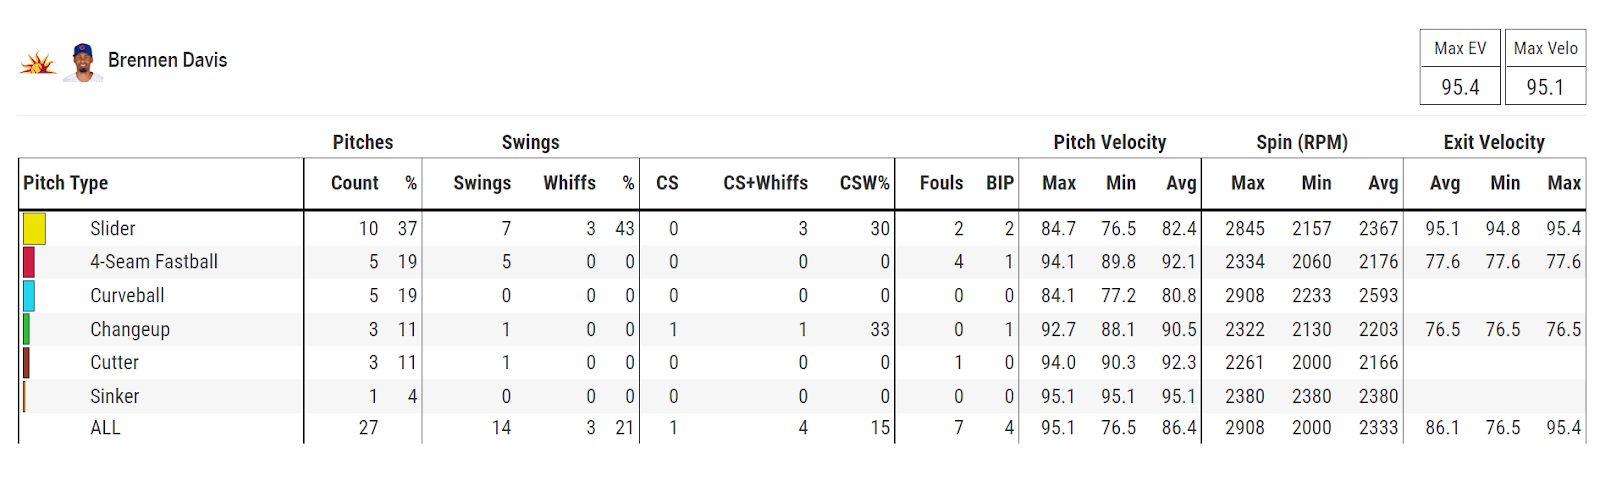Select the Sinker row label

[114, 396]
